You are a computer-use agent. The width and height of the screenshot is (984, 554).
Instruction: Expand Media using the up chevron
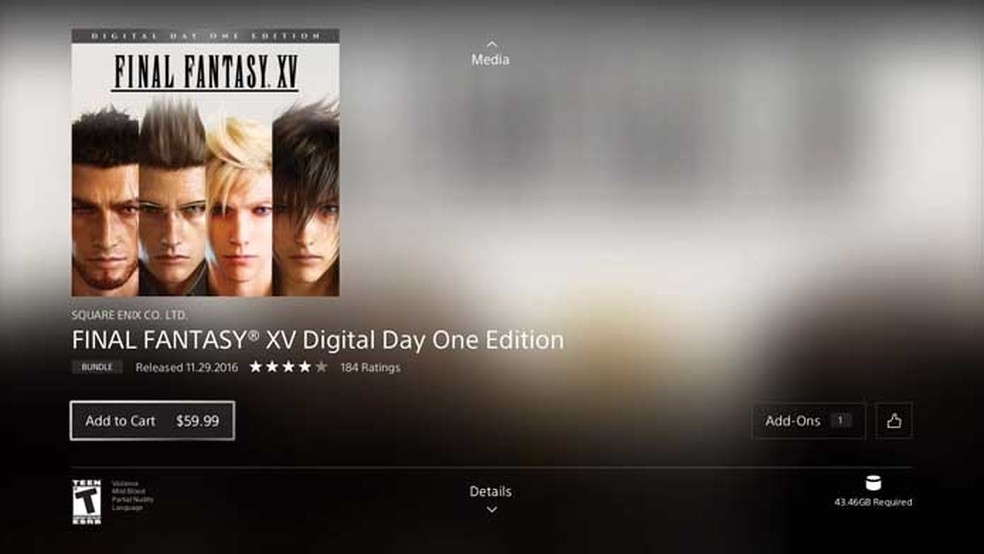pos(491,44)
